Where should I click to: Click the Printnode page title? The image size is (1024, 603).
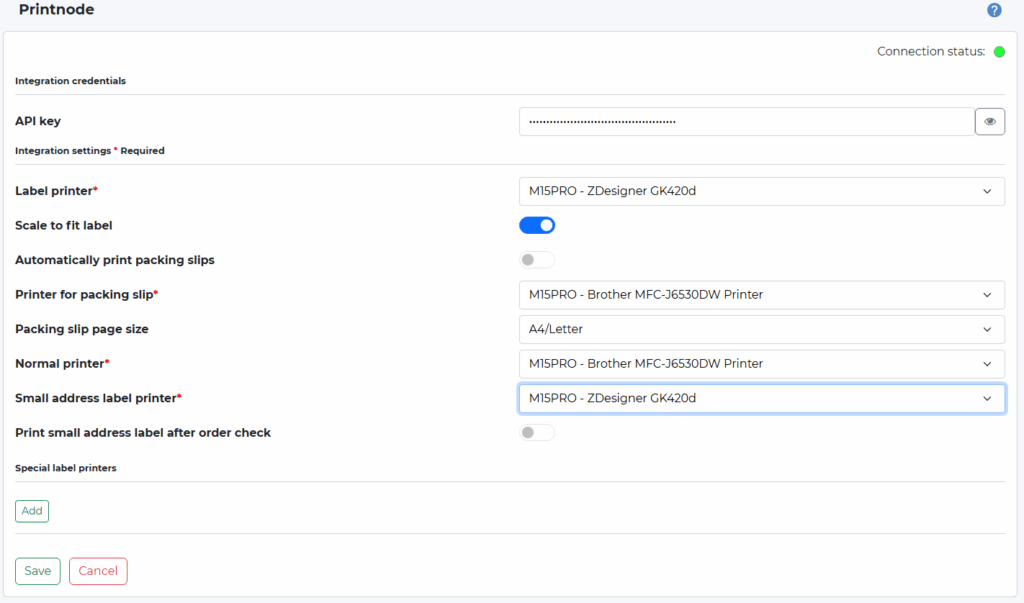(56, 10)
